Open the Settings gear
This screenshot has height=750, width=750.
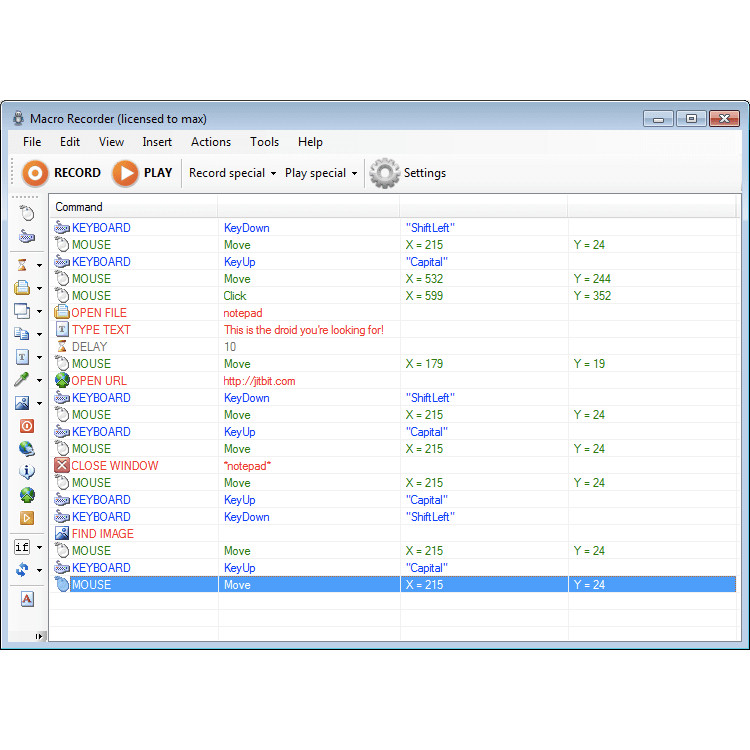pyautogui.click(x=384, y=173)
